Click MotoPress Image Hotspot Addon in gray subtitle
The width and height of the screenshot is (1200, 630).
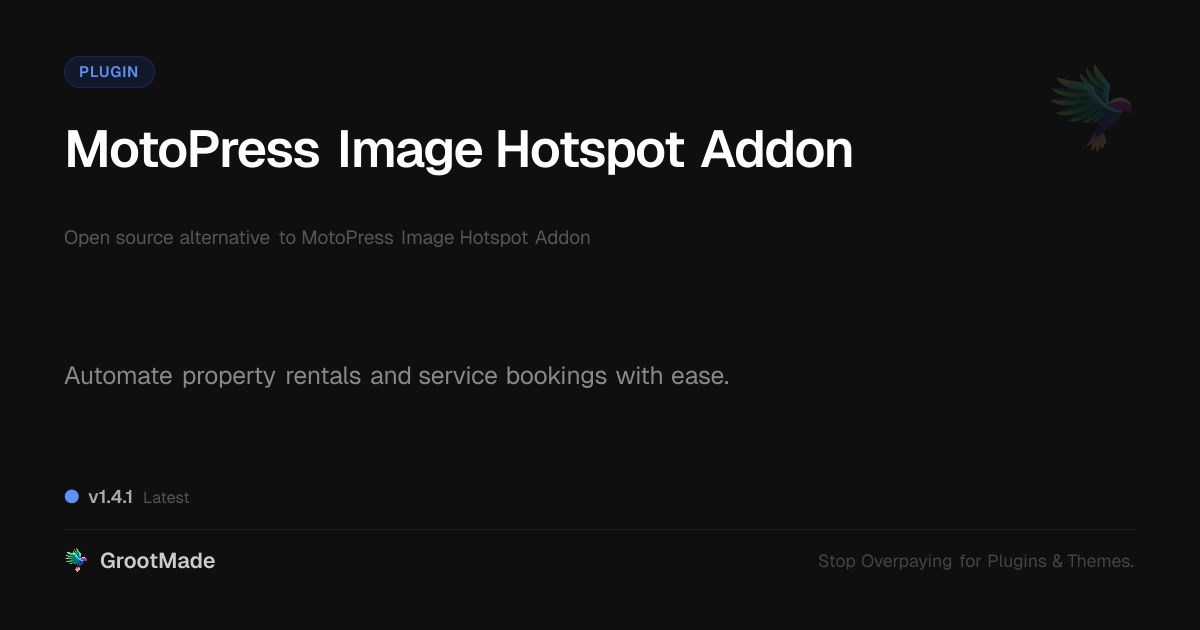[446, 238]
